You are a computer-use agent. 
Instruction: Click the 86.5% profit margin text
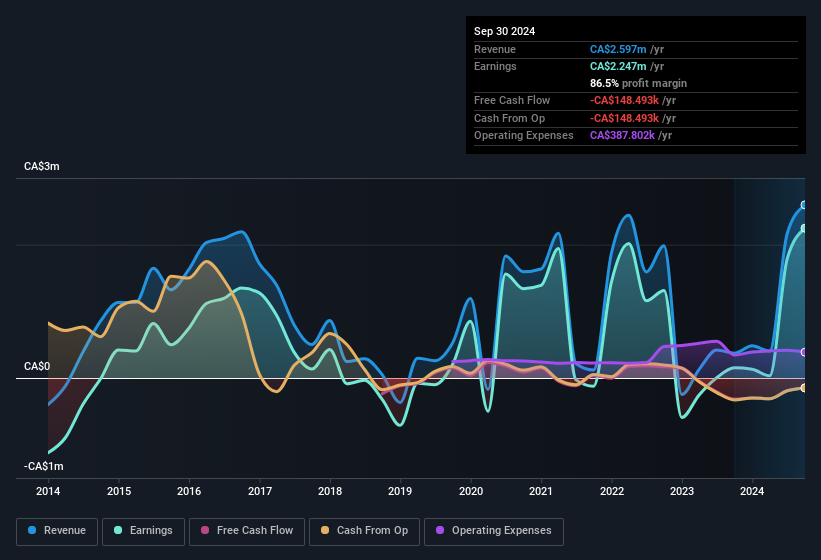[638, 83]
